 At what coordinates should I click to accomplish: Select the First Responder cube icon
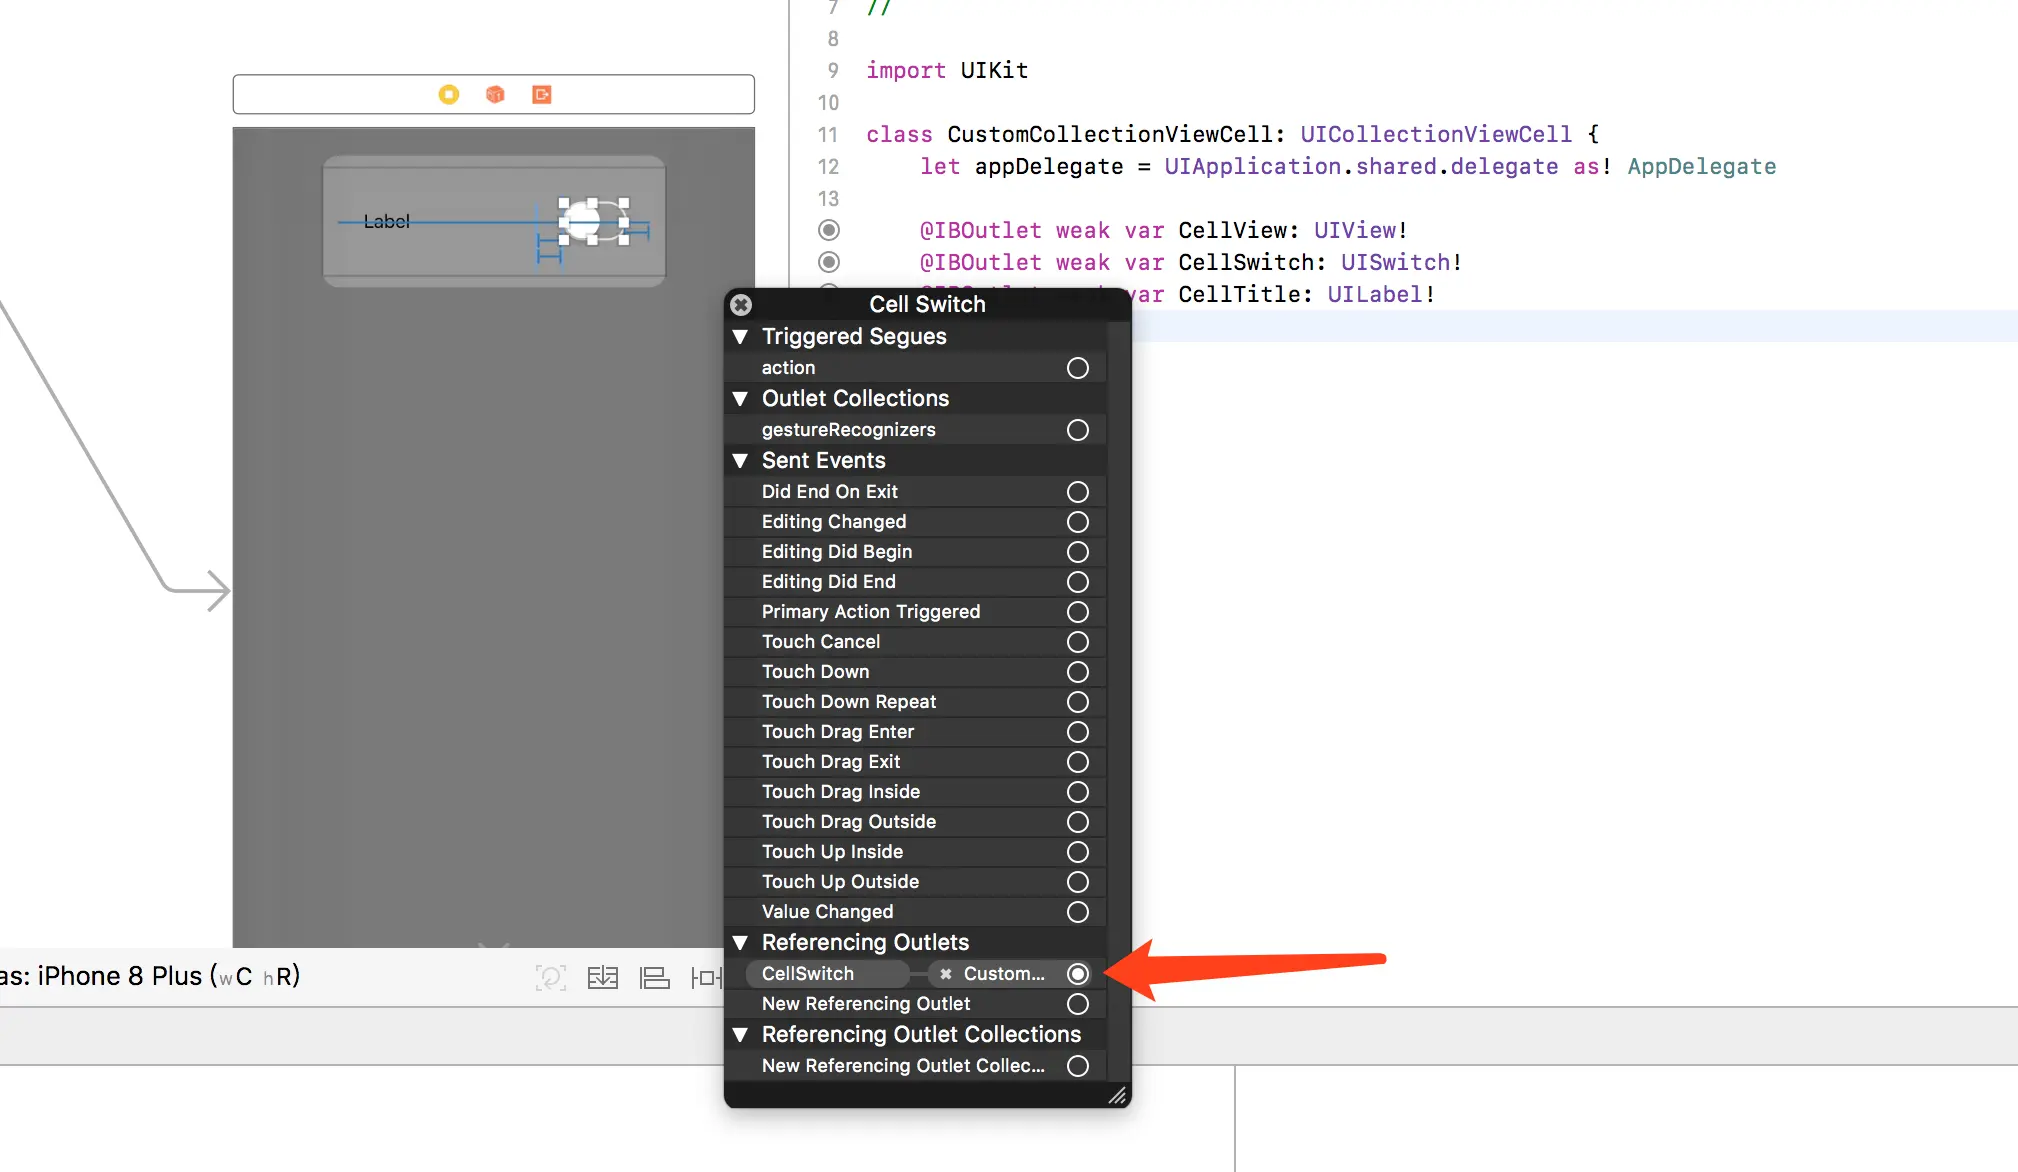point(495,94)
